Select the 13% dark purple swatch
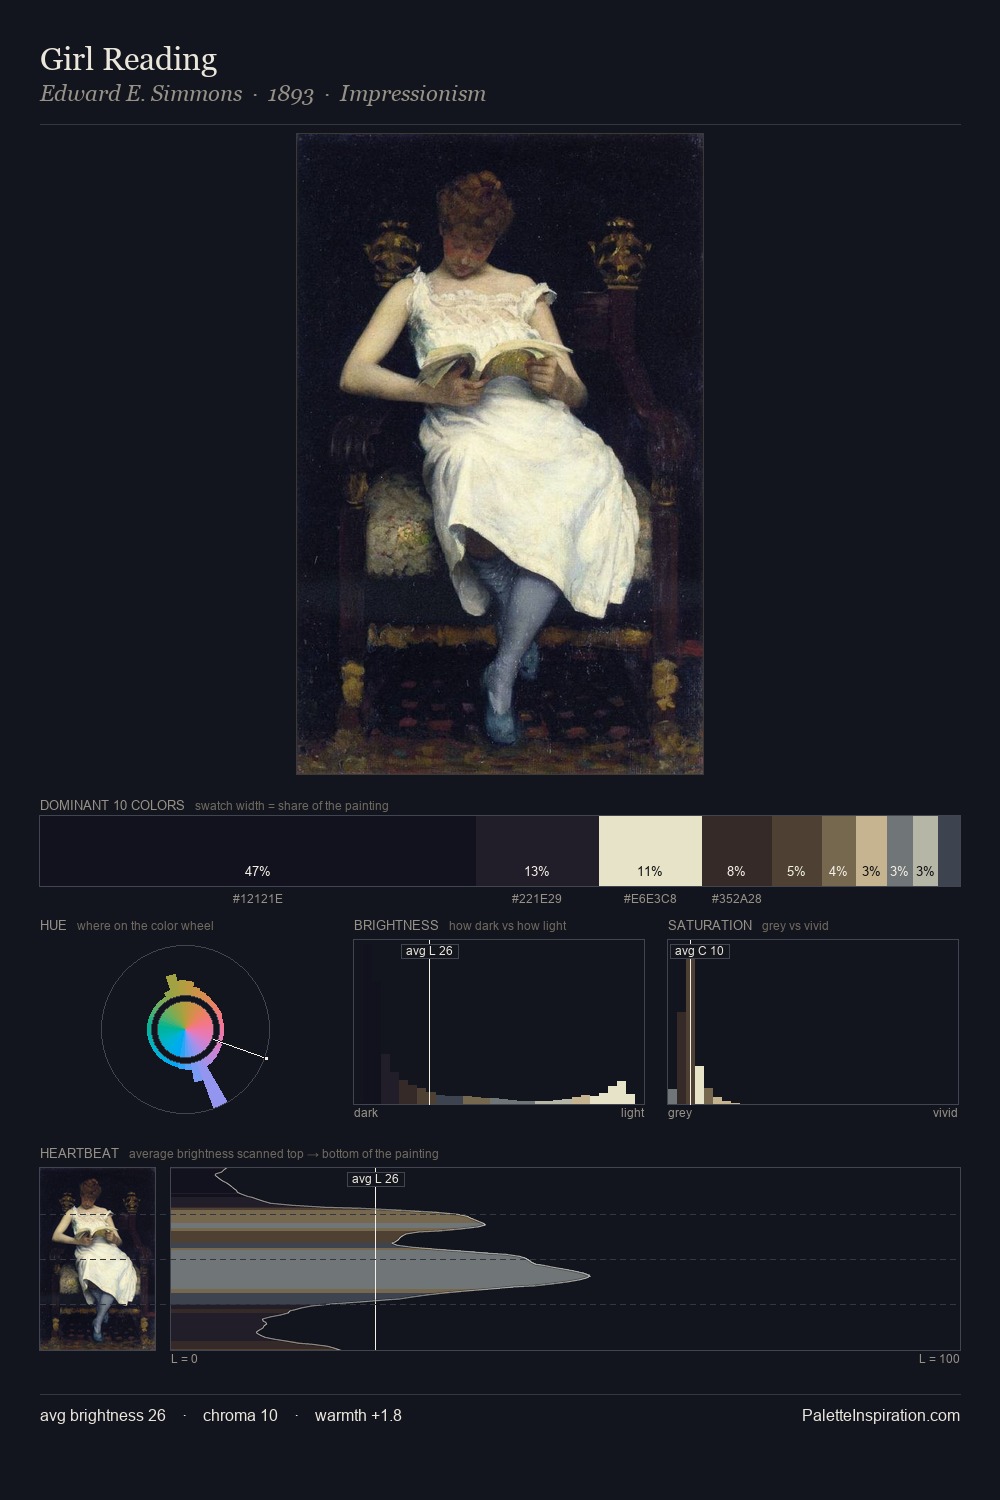 pyautogui.click(x=537, y=851)
